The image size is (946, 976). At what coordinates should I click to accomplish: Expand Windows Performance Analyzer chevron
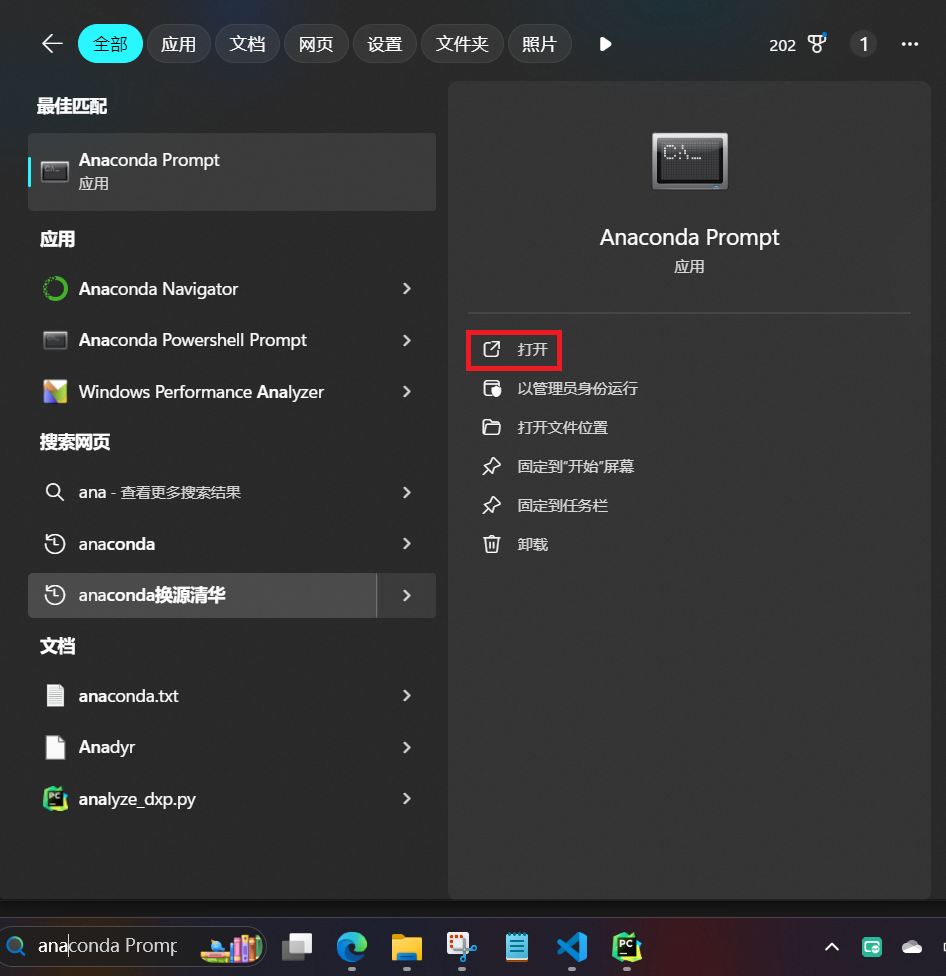pyautogui.click(x=406, y=392)
